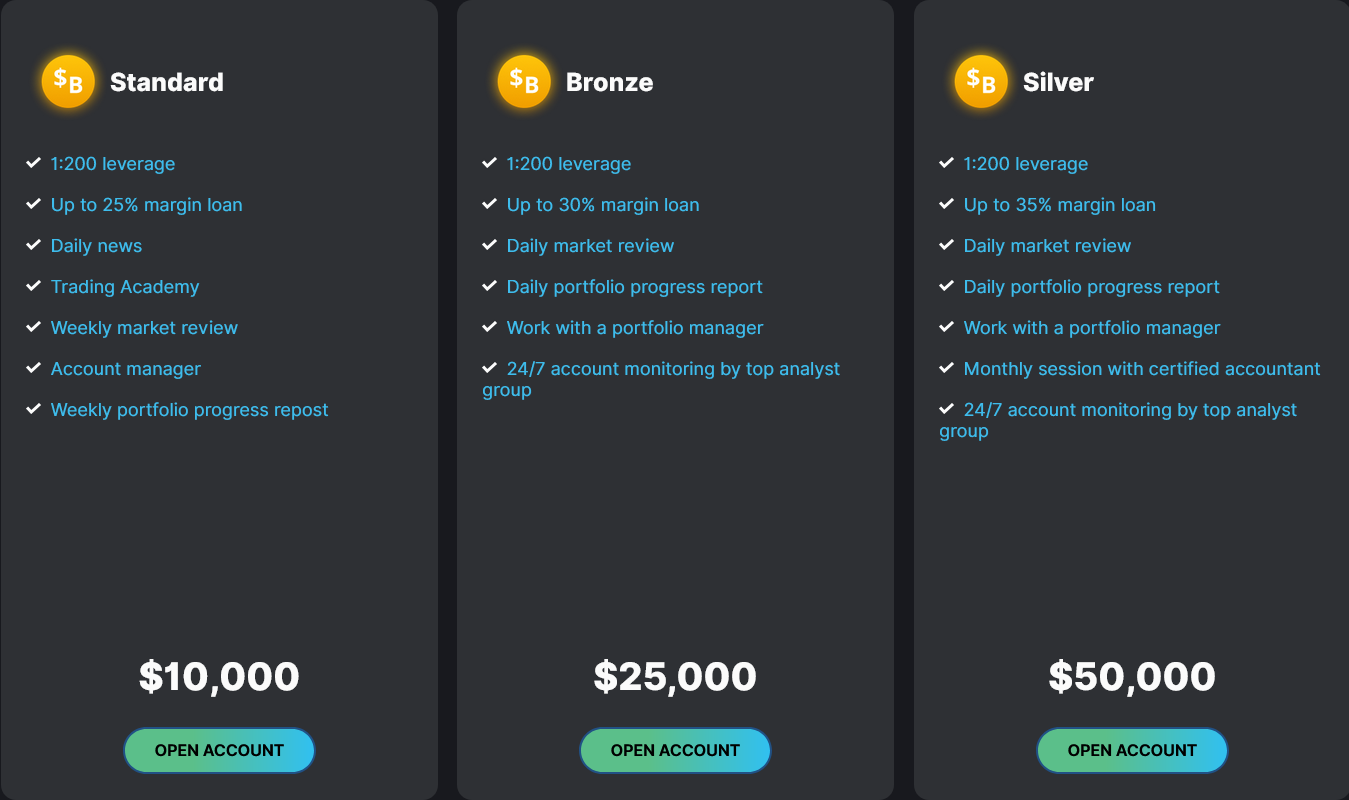Screen dimensions: 1349x800
Task: Click the $25,000 price label
Action: 675,677
